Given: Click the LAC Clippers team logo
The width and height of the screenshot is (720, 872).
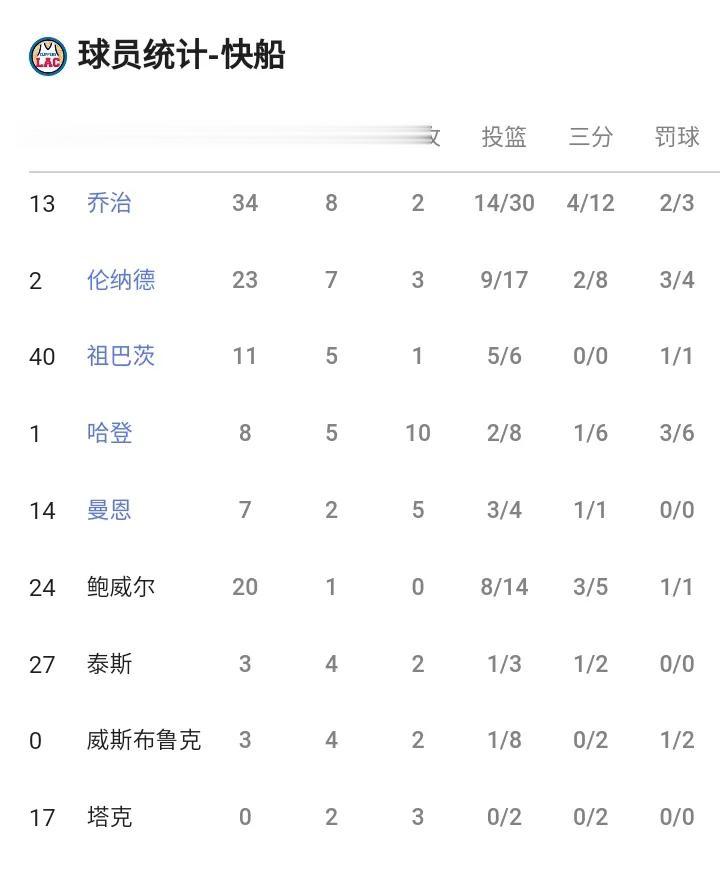Looking at the screenshot, I should click(x=48, y=56).
